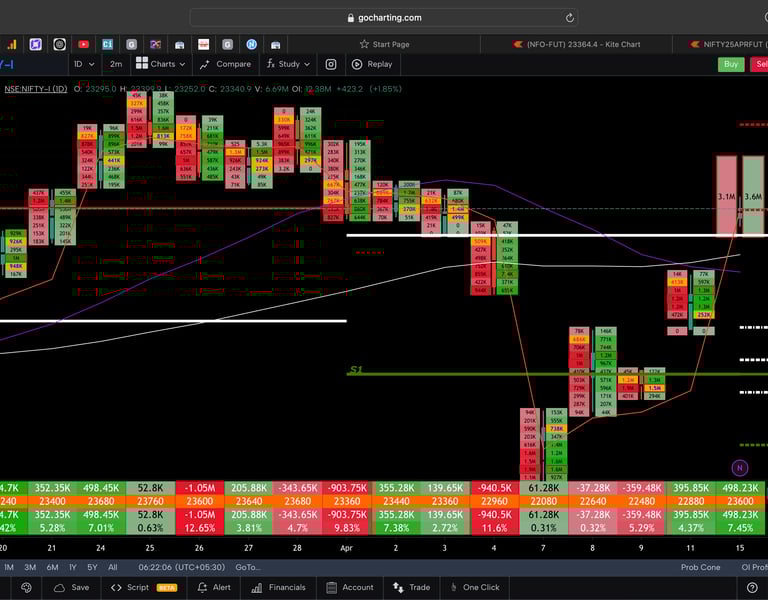Click the 22880 price cell
This screenshot has height=600, width=768.
[691, 501]
